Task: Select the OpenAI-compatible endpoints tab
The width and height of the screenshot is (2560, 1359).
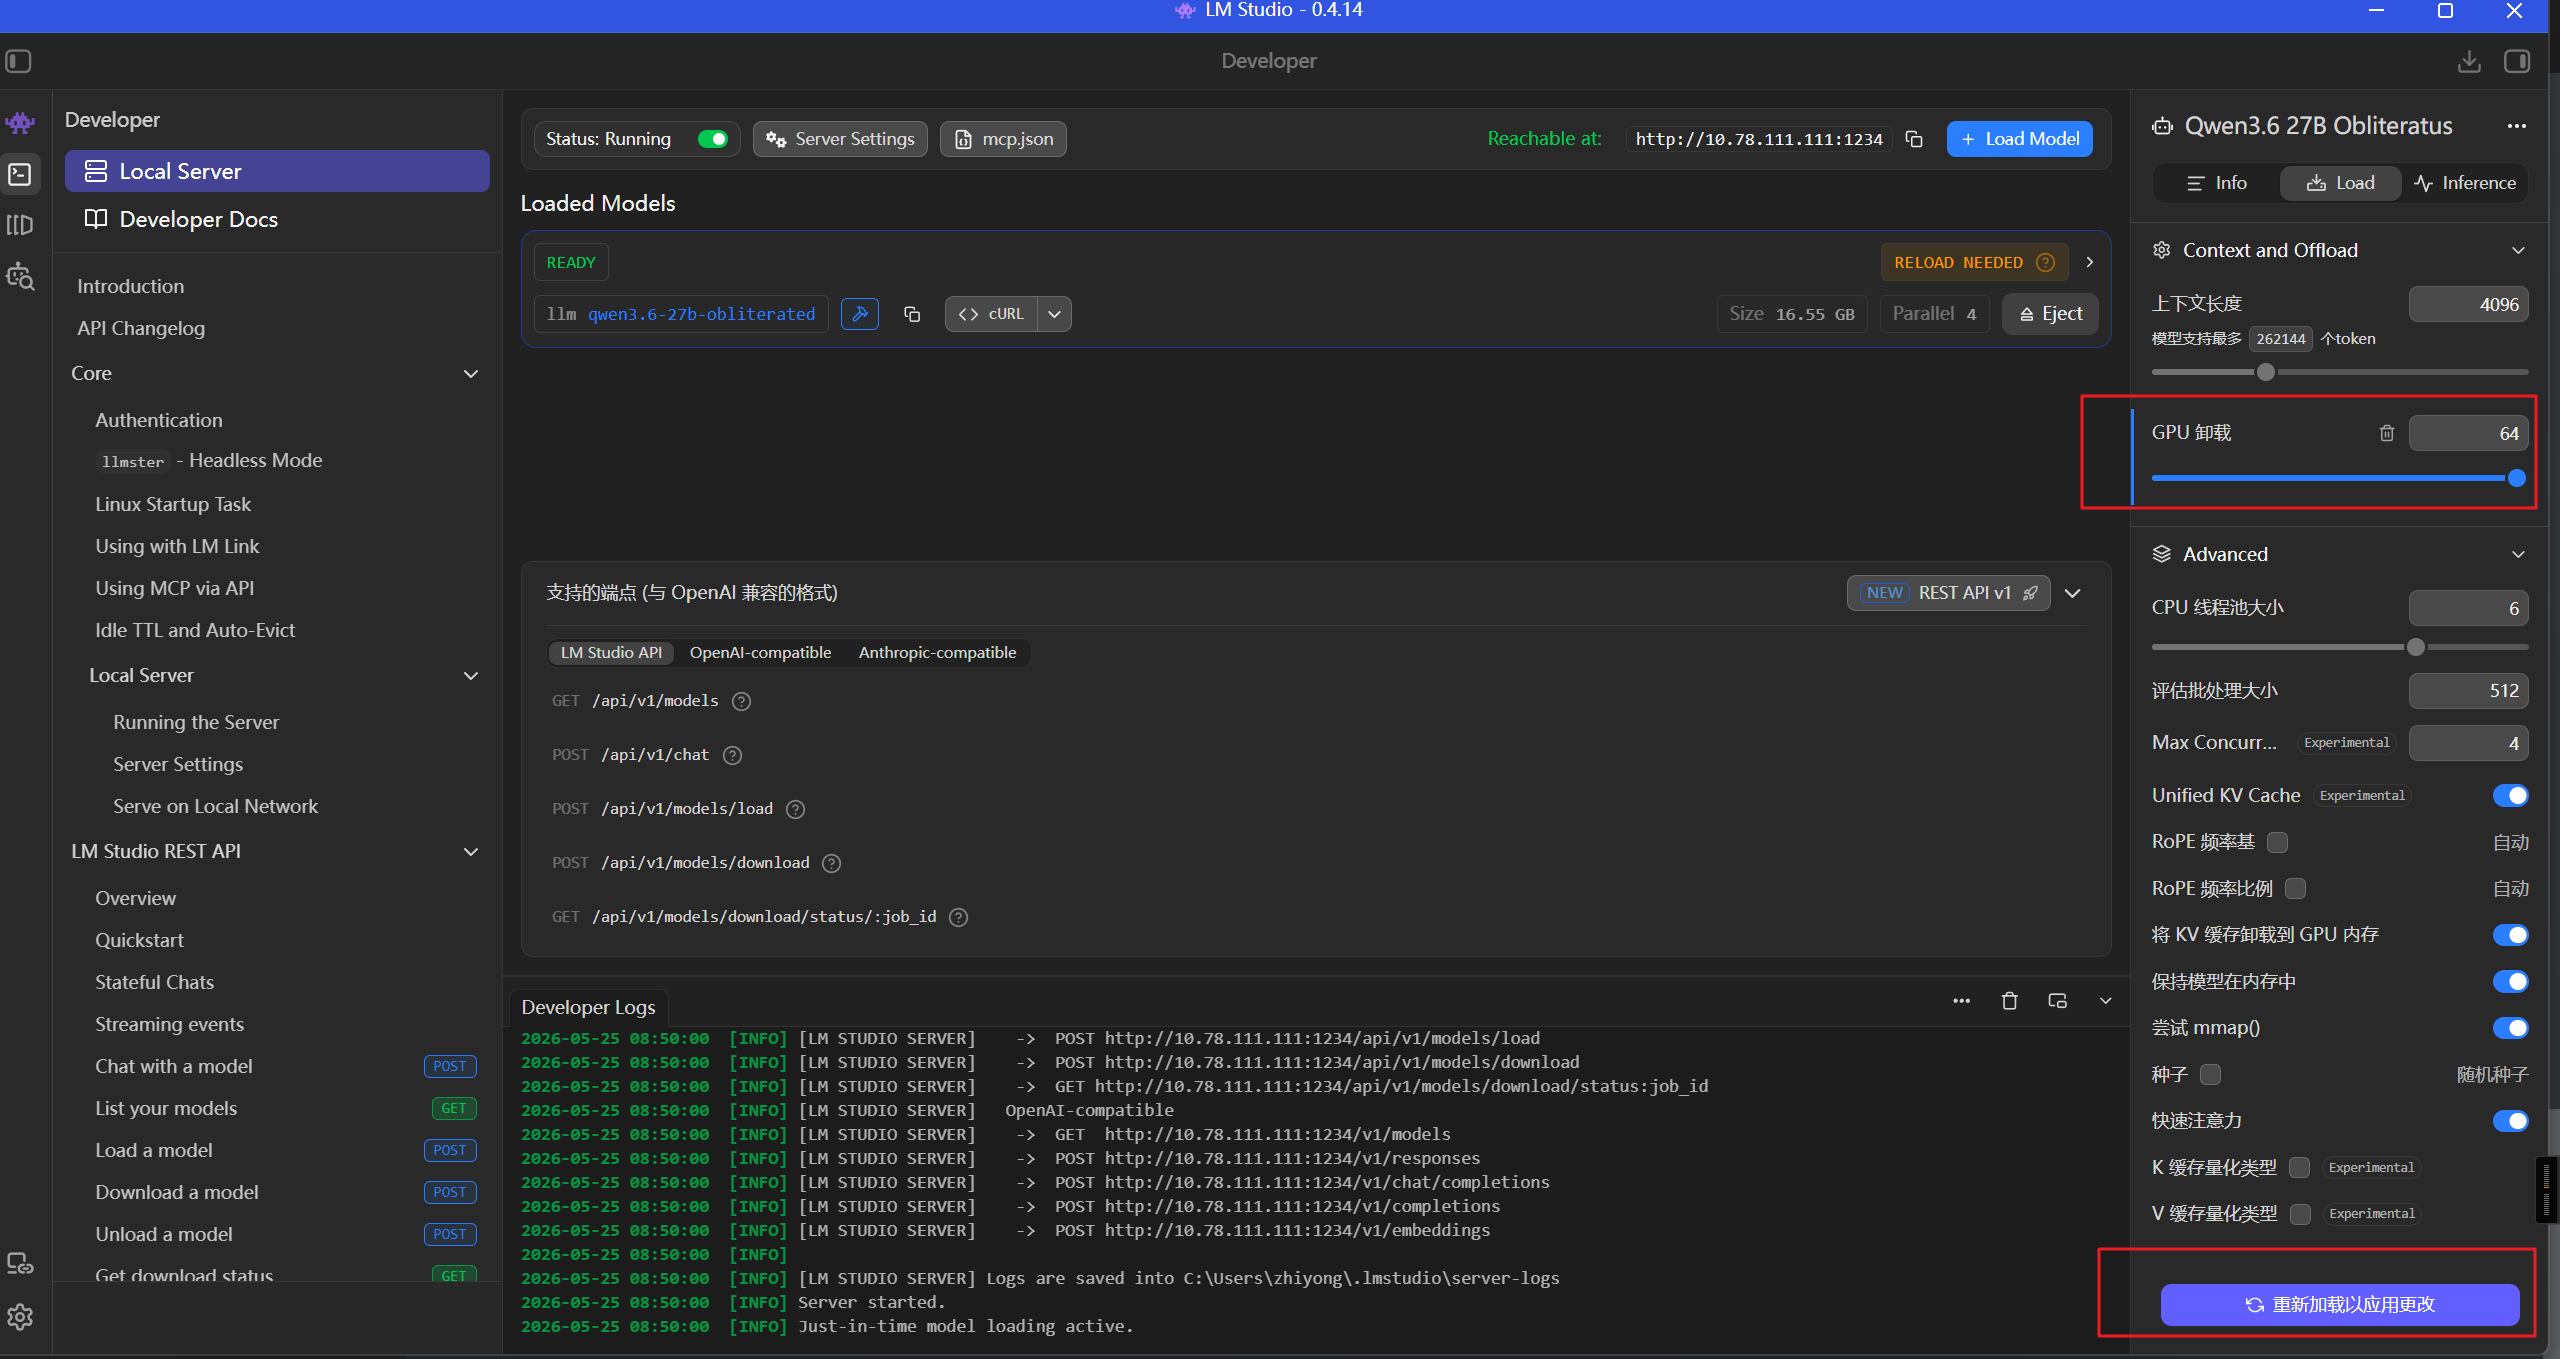Action: click(760, 652)
